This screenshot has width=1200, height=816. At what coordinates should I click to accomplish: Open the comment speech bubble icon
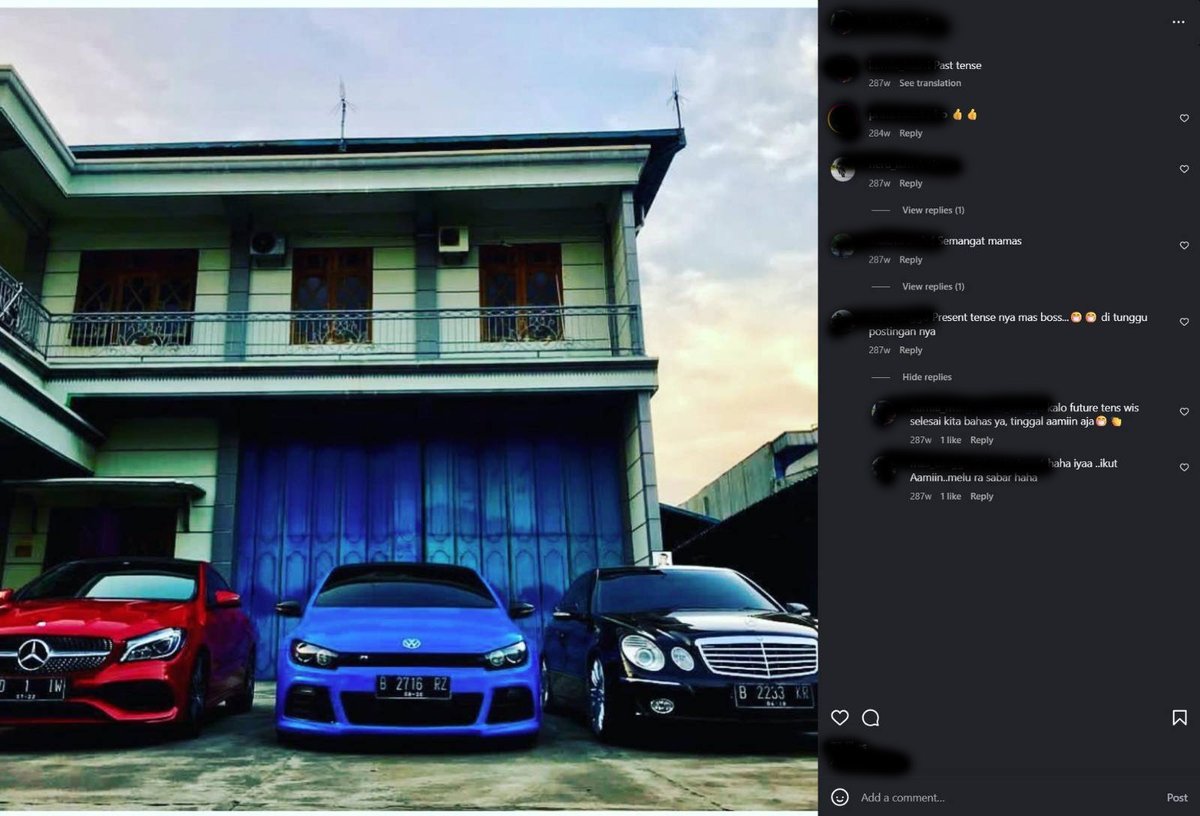[871, 718]
